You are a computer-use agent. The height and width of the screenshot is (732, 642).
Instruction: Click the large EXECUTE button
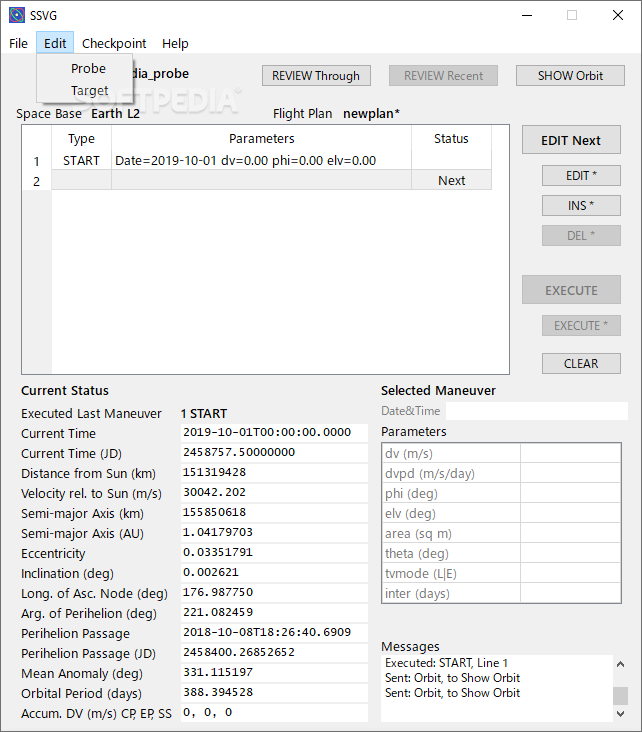tap(571, 290)
